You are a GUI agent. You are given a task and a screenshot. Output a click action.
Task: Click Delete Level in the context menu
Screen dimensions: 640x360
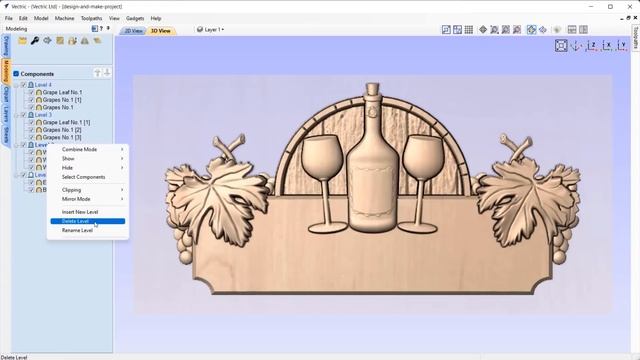(88, 221)
